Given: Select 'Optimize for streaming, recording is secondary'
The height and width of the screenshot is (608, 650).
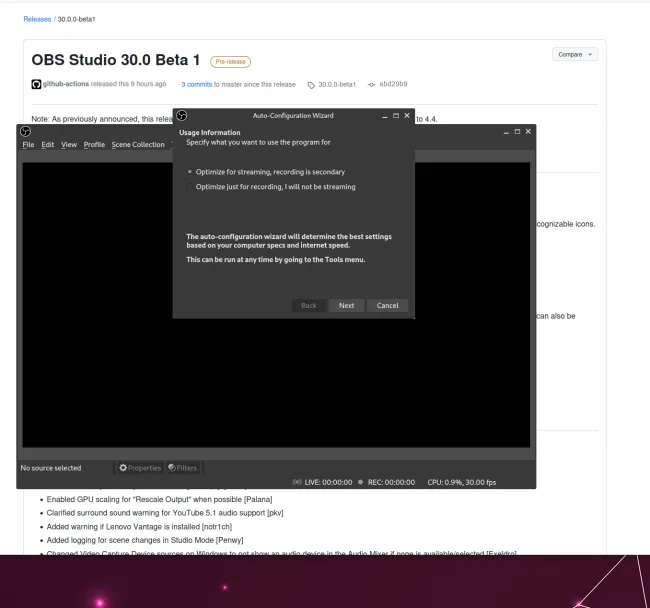Looking at the screenshot, I should [190, 172].
